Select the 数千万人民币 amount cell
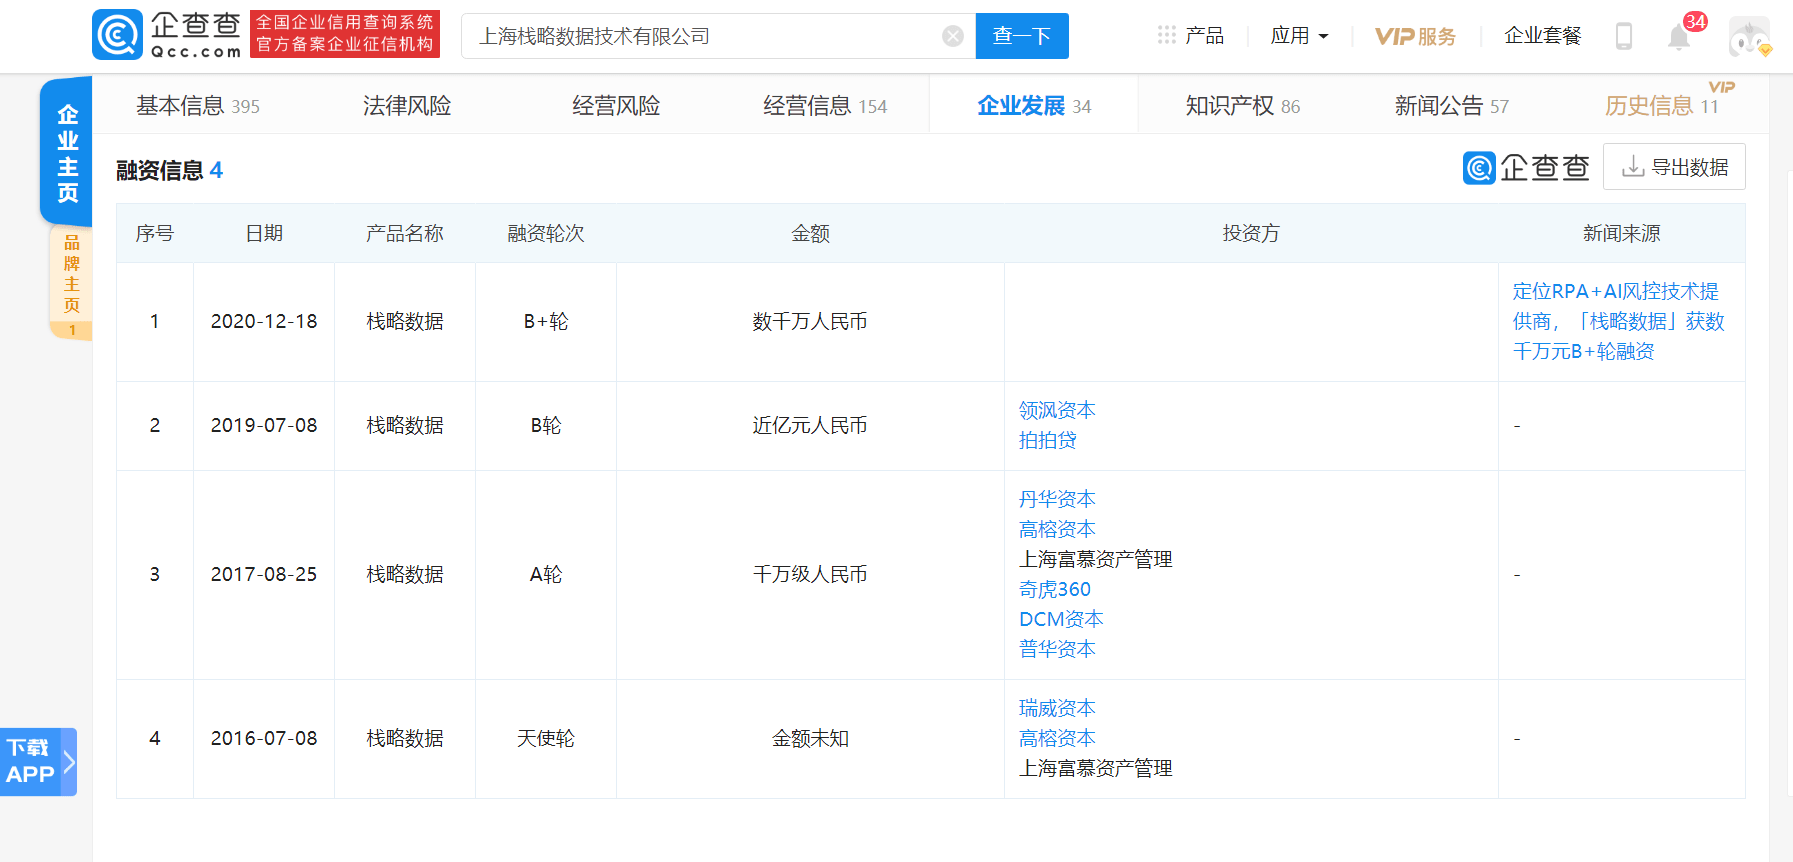The height and width of the screenshot is (862, 1793). [810, 321]
